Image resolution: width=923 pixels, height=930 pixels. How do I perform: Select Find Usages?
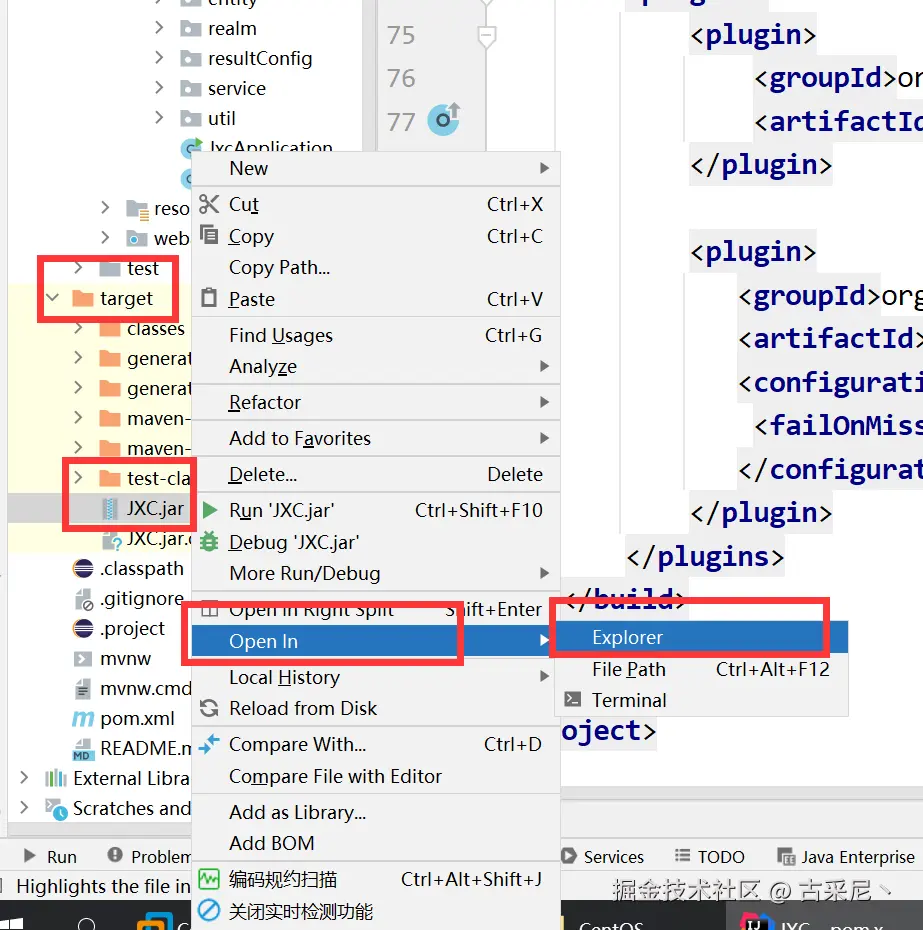(x=376, y=335)
